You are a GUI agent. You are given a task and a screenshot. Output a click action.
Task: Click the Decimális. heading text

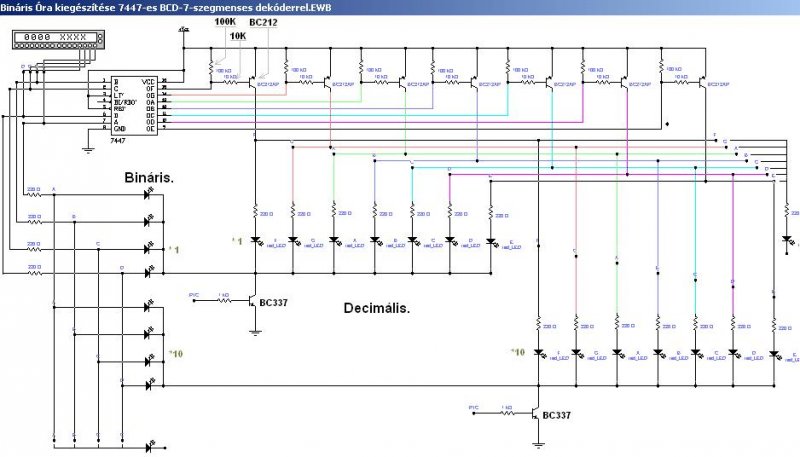(377, 308)
